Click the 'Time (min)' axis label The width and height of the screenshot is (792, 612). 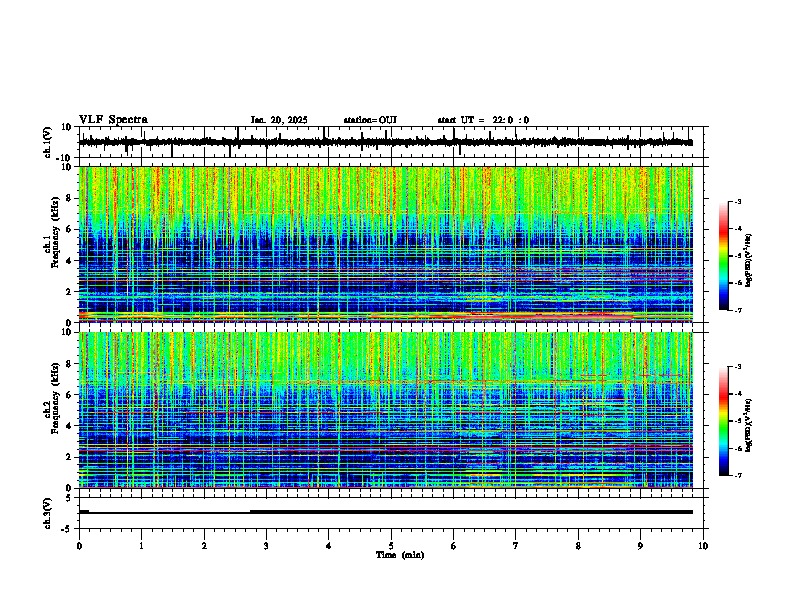tap(400, 555)
